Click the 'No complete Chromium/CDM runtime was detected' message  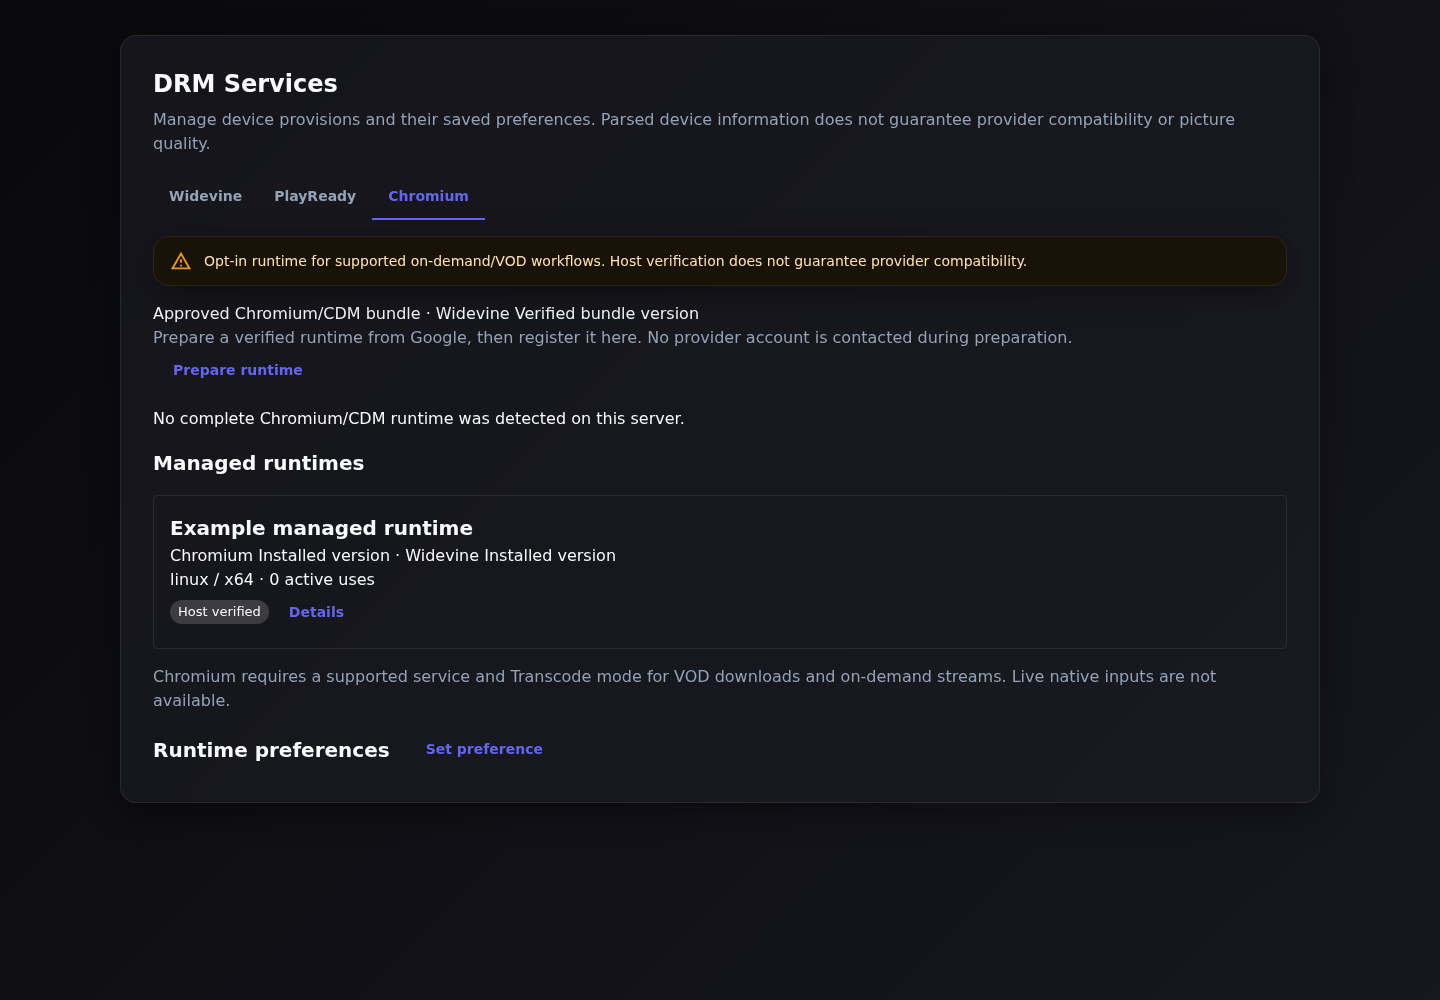(418, 418)
